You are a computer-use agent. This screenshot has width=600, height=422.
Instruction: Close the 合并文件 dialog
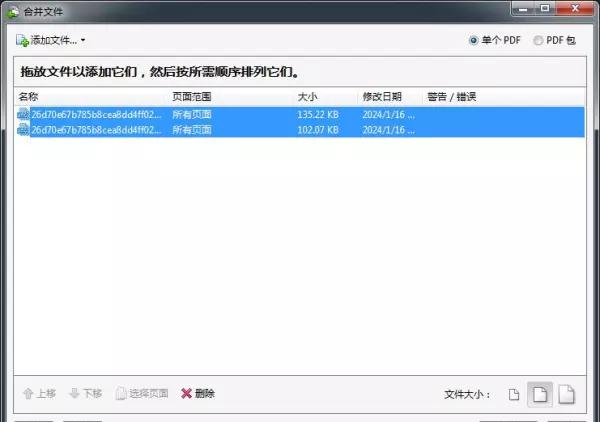(x=575, y=8)
